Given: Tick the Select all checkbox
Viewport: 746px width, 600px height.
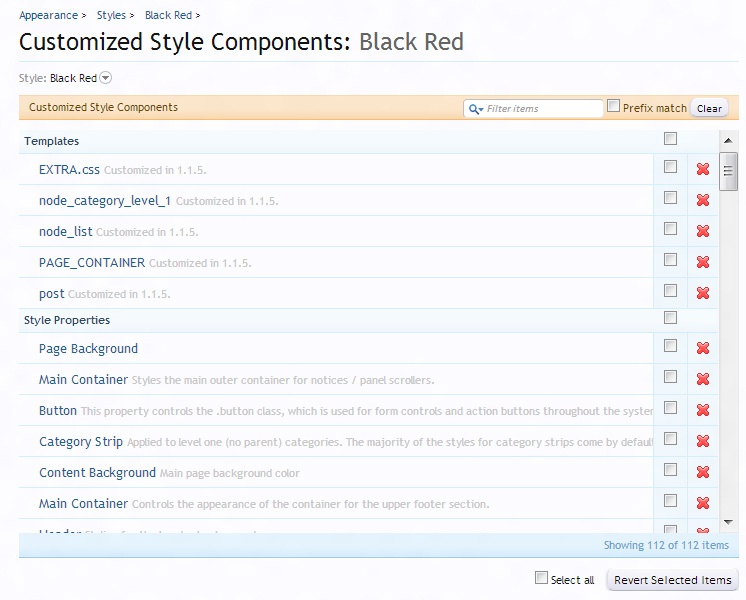Looking at the screenshot, I should 541,578.
